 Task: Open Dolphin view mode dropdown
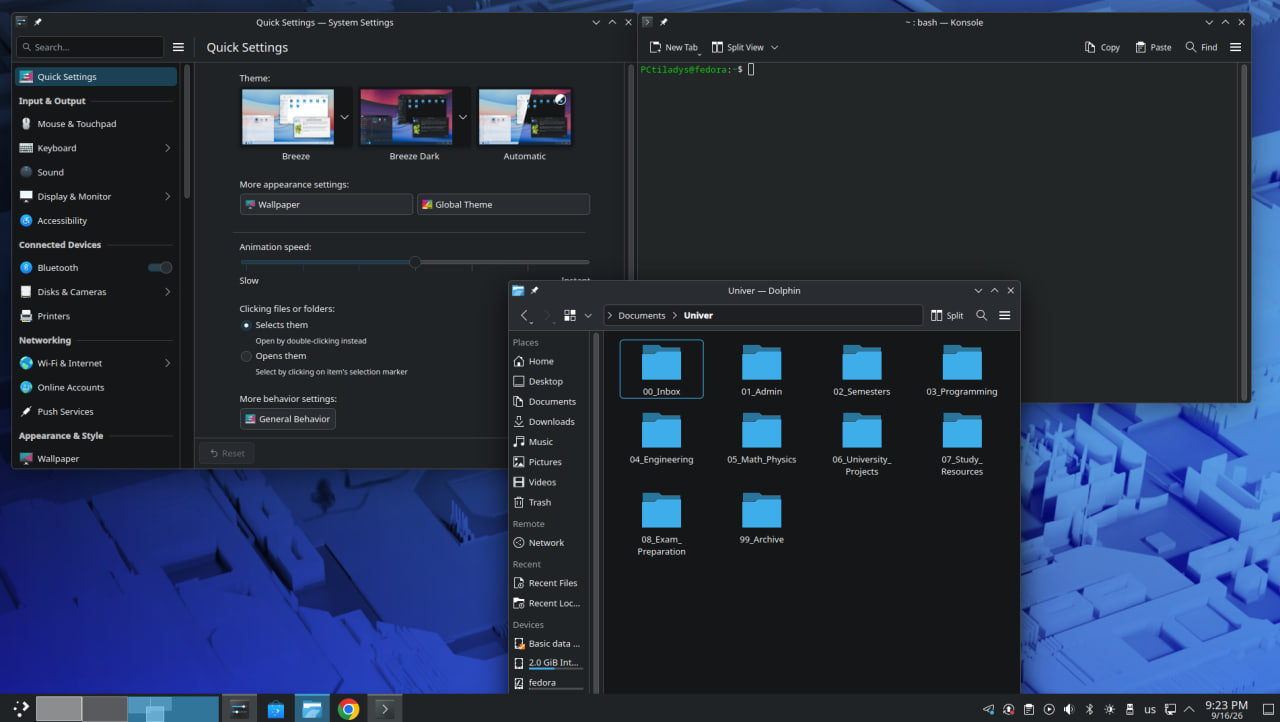(x=588, y=315)
